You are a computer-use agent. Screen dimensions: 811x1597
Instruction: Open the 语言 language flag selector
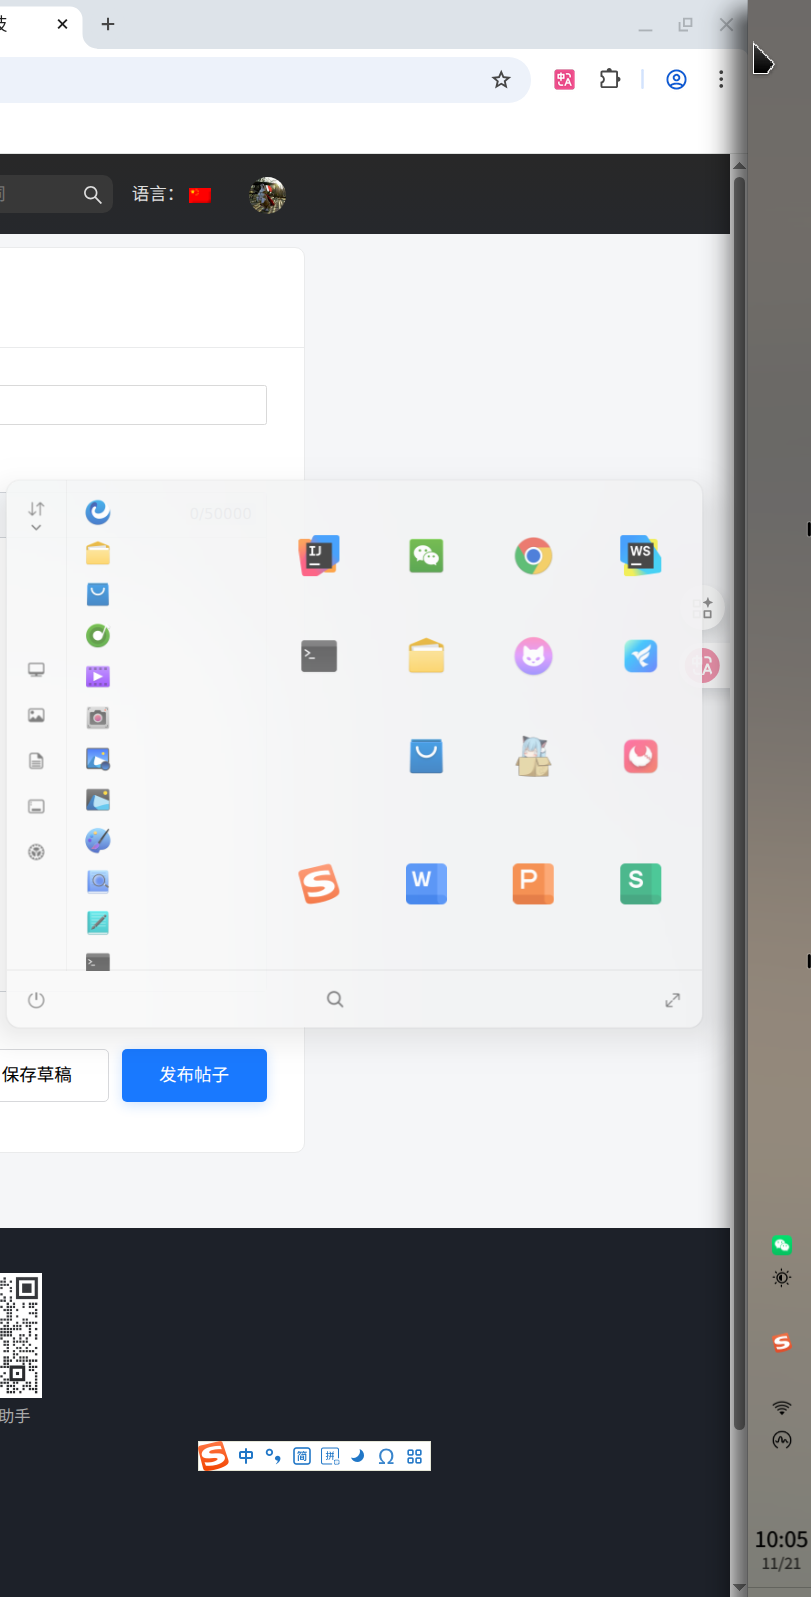point(200,195)
